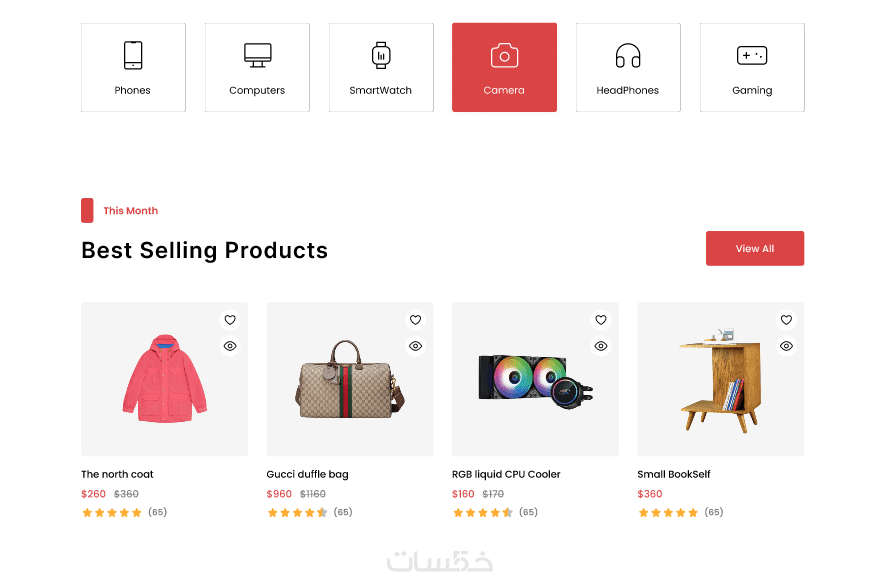Open The north coat product title
Image resolution: width=880 pixels, height=584 pixels.
117,474
